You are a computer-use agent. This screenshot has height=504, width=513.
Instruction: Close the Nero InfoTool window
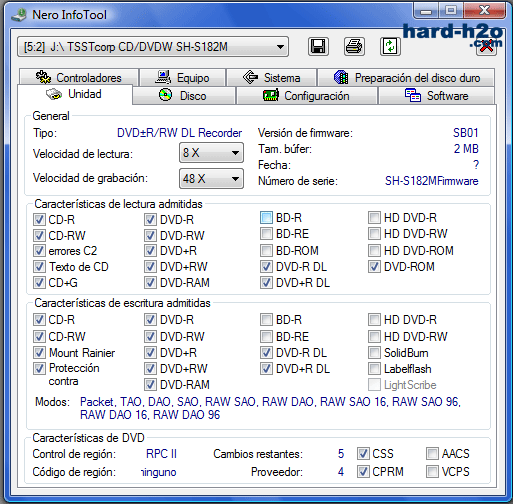[484, 12]
